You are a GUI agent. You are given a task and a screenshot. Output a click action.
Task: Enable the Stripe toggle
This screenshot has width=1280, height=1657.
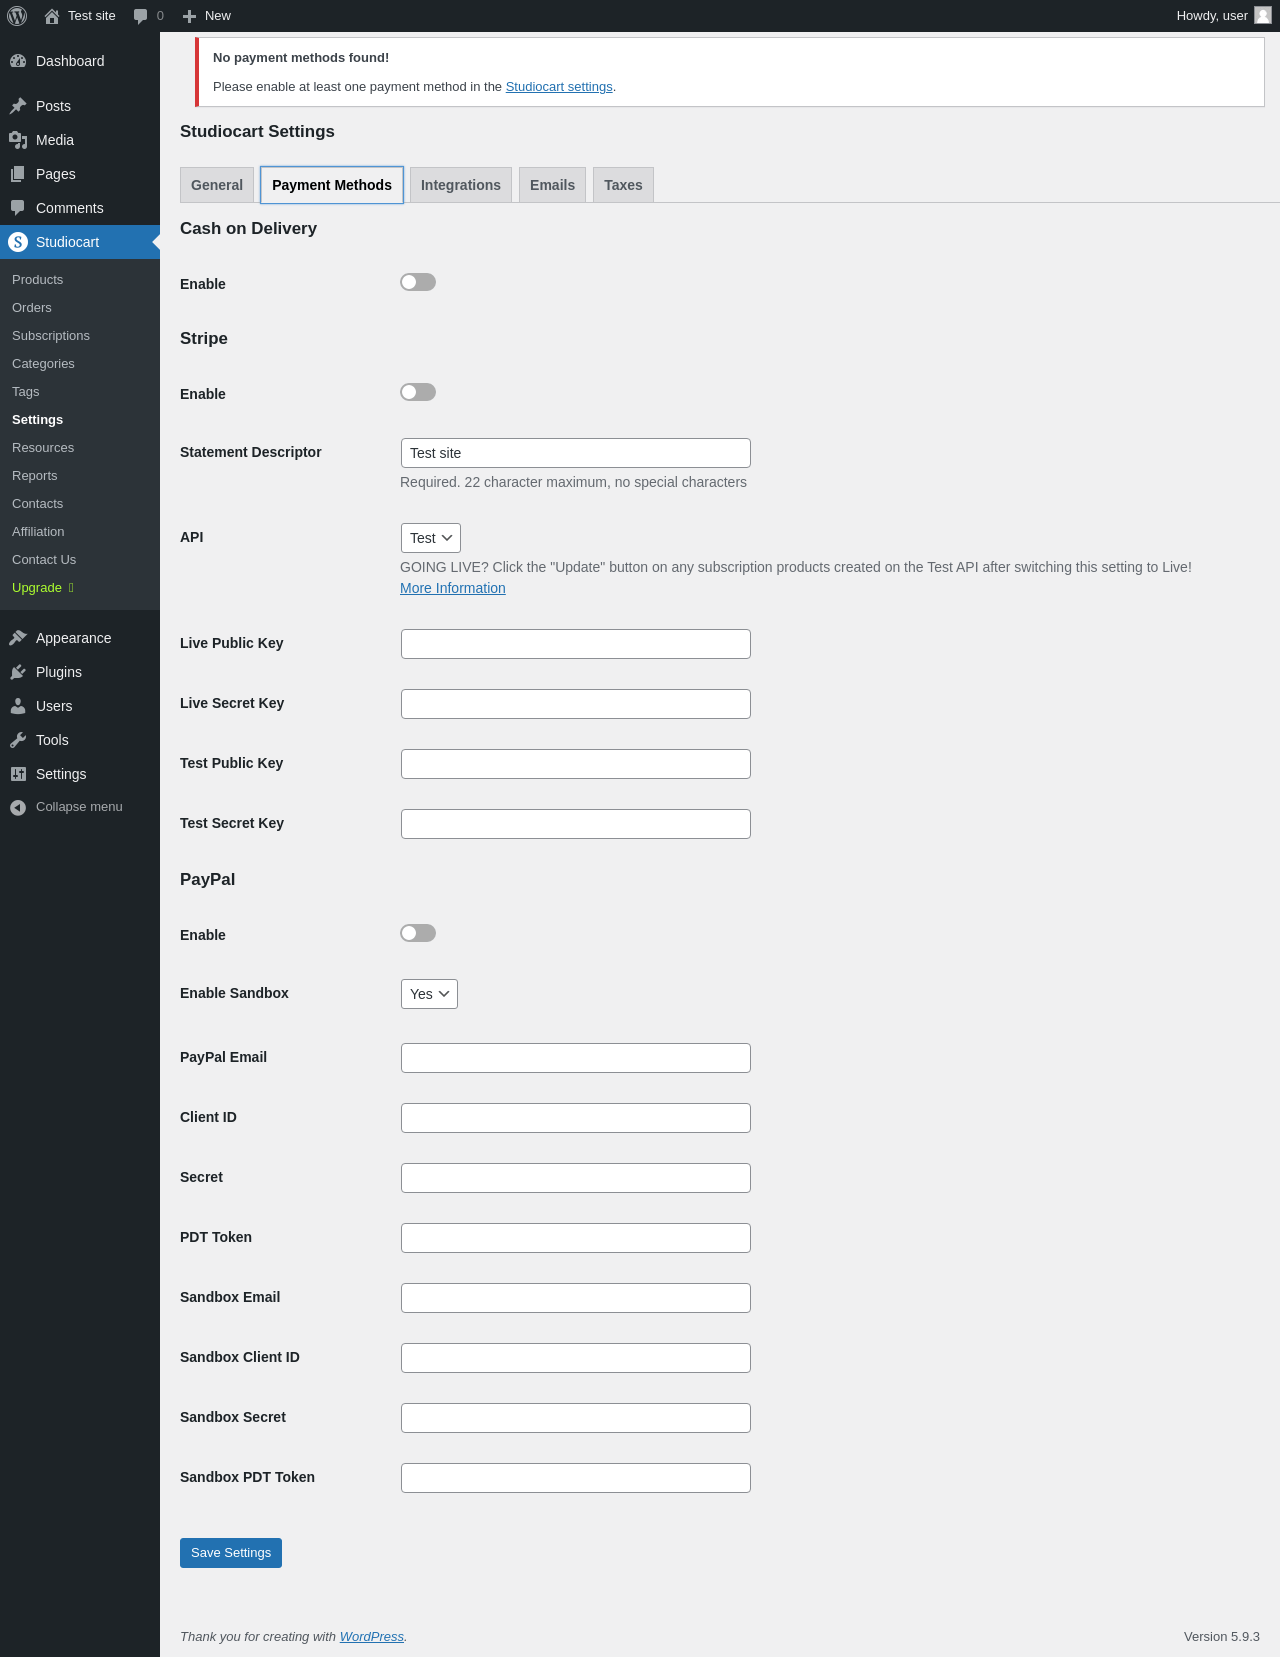tap(418, 392)
